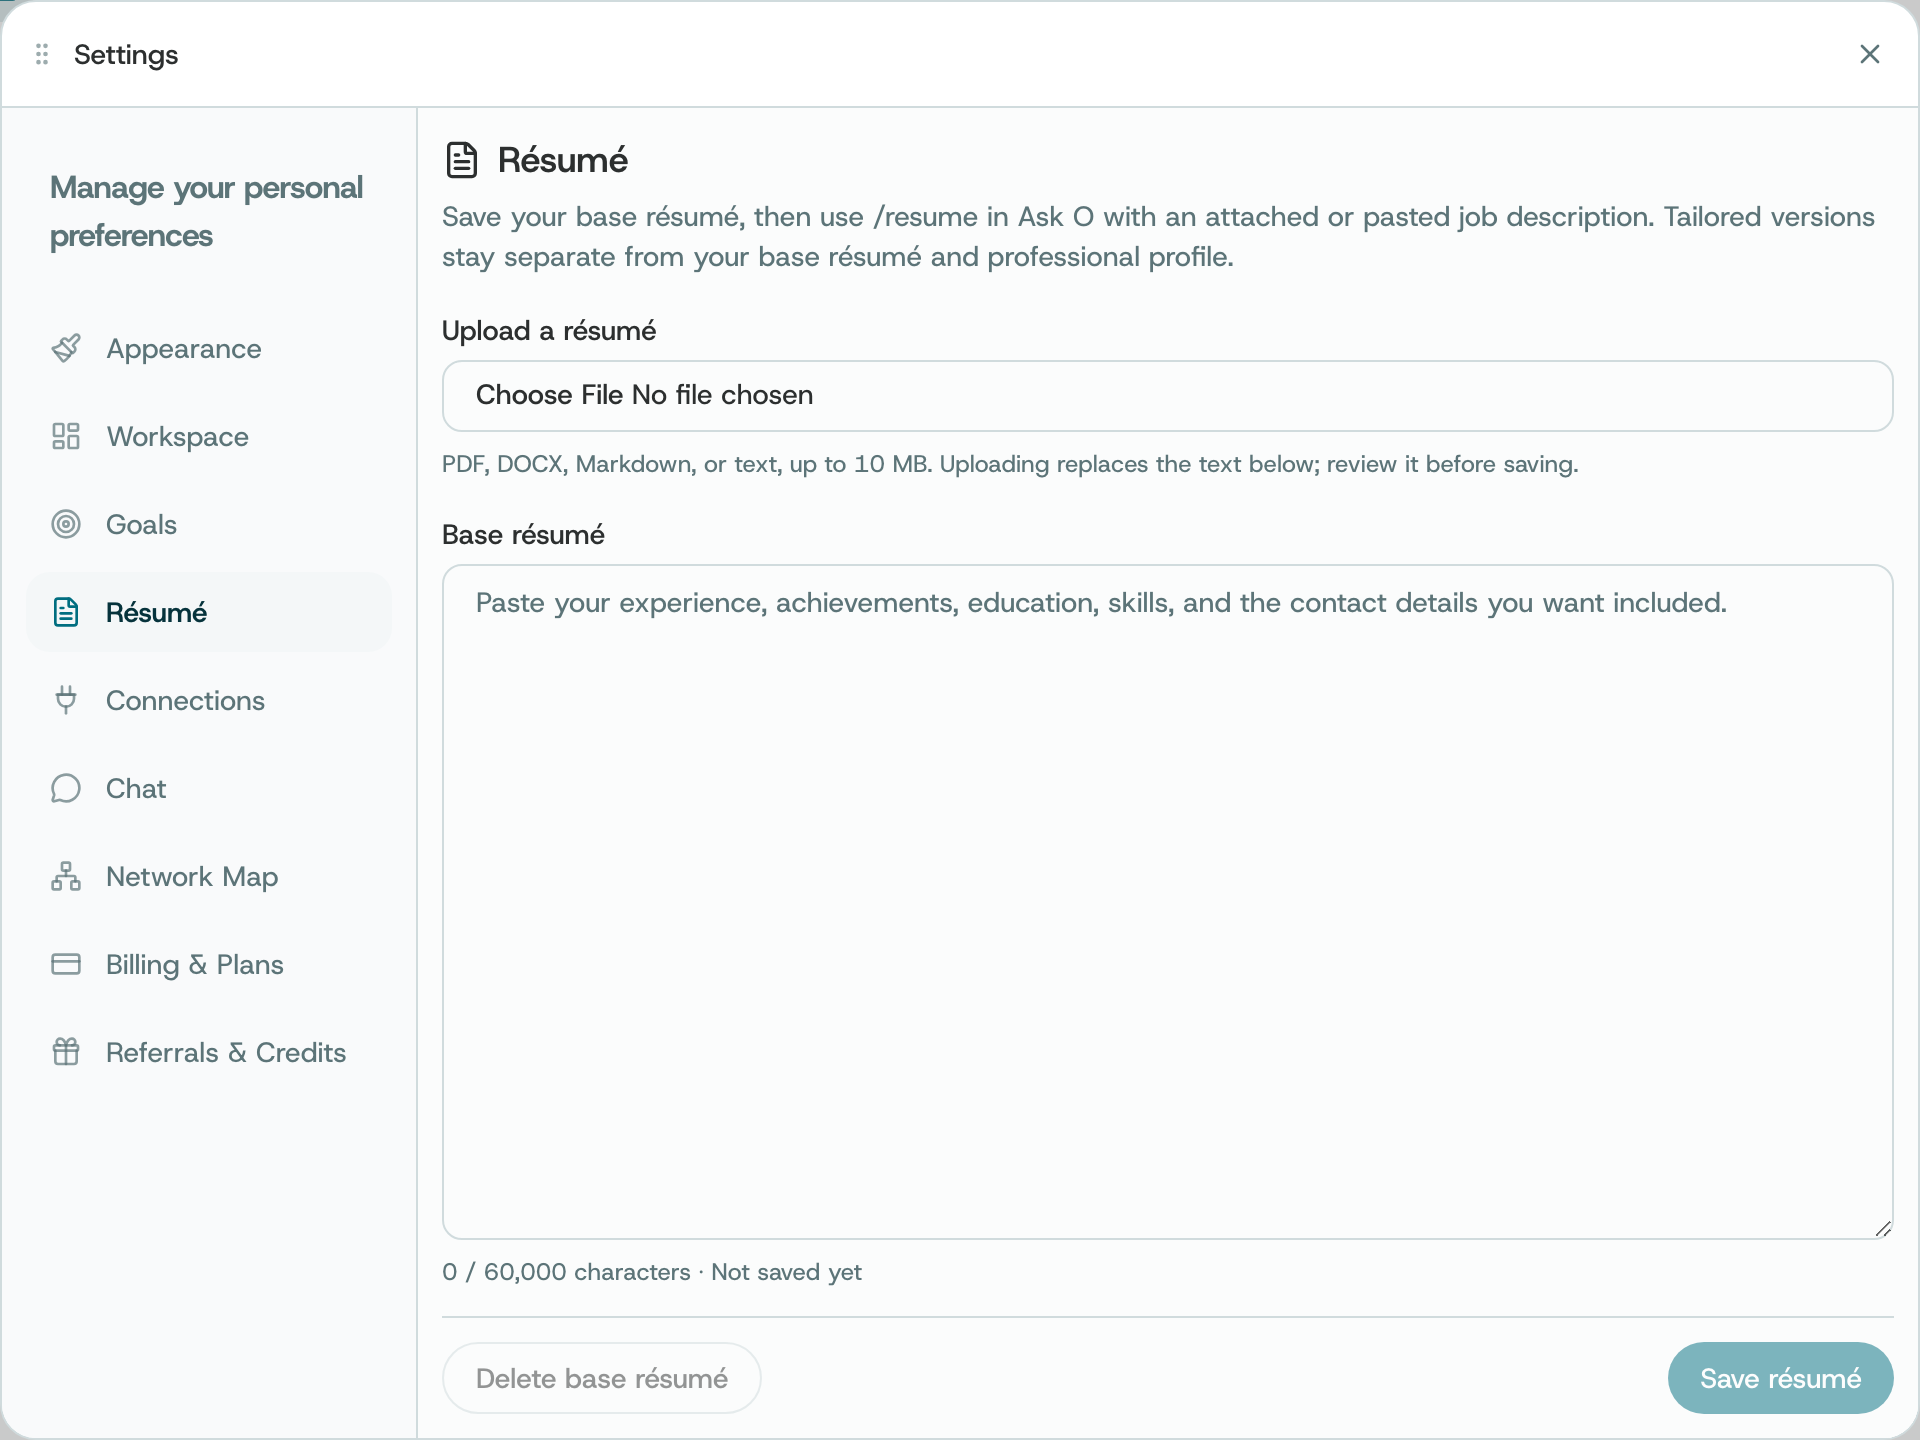Click the Goals target icon
This screenshot has width=1920, height=1440.
click(66, 525)
